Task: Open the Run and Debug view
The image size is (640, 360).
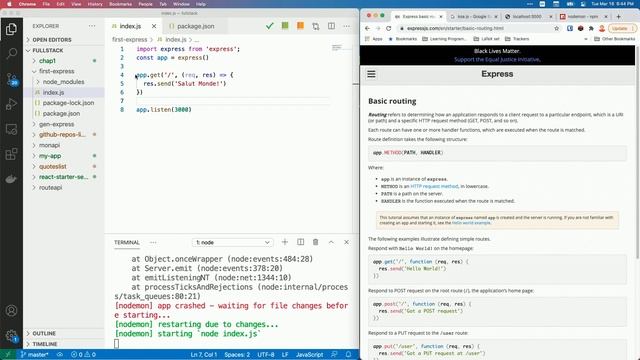Action: pyautogui.click(x=11, y=104)
